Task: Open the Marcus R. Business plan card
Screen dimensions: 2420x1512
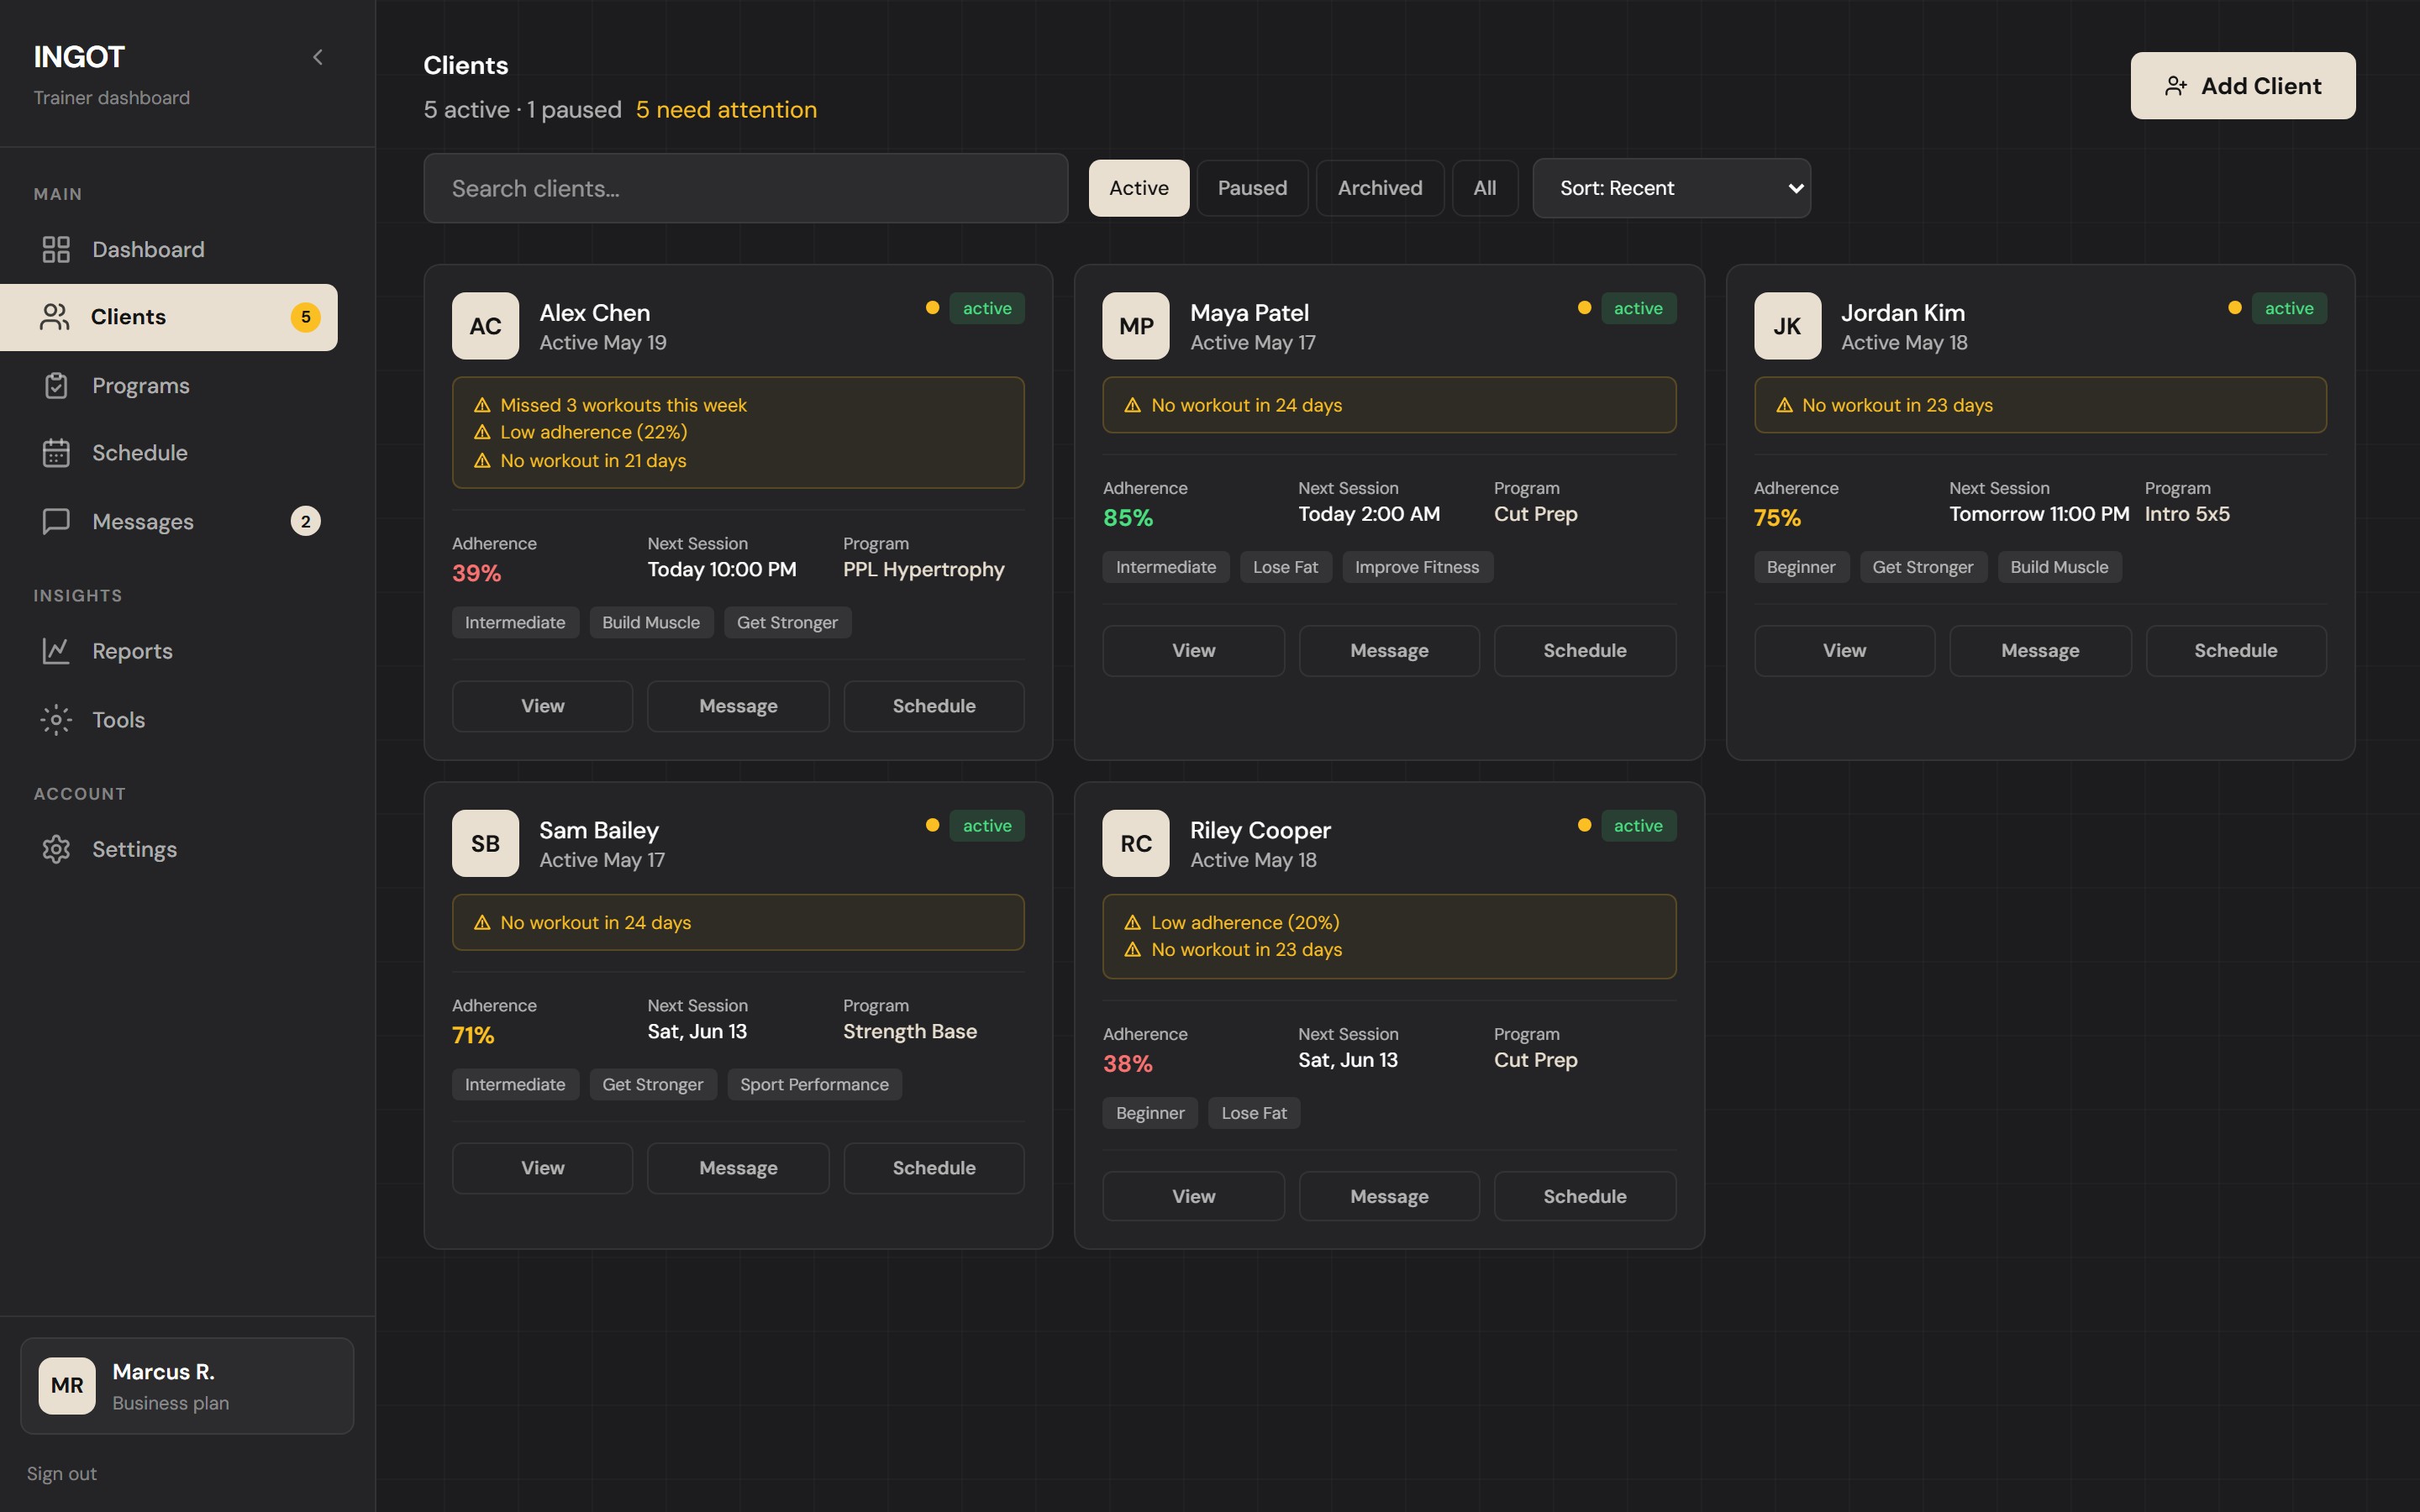Action: coord(187,1386)
